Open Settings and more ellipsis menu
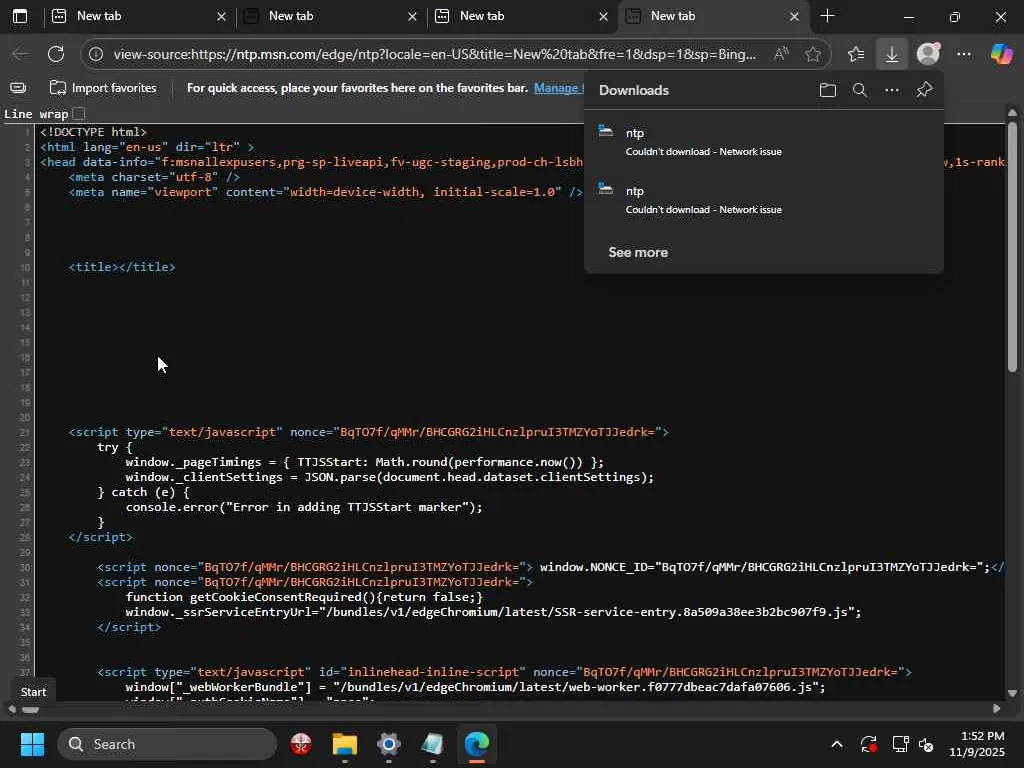The width and height of the screenshot is (1024, 768). [x=964, y=54]
